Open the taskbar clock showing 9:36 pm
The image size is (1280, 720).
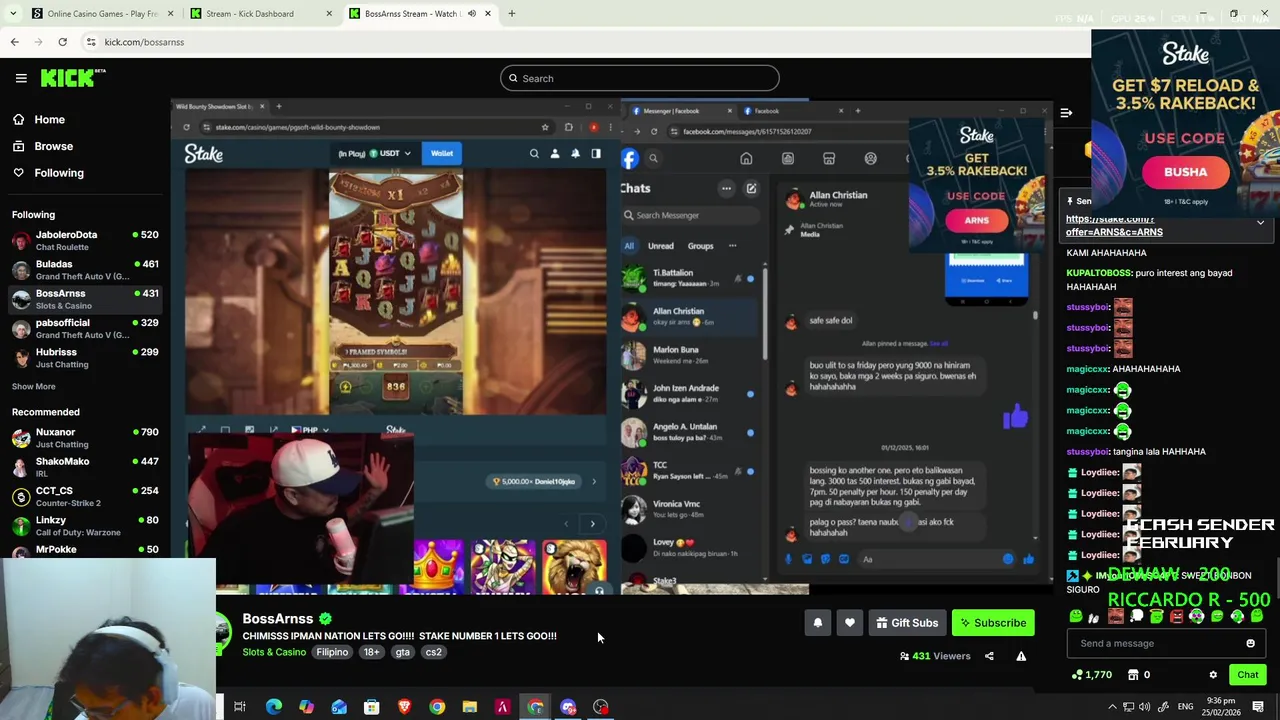(1222, 707)
